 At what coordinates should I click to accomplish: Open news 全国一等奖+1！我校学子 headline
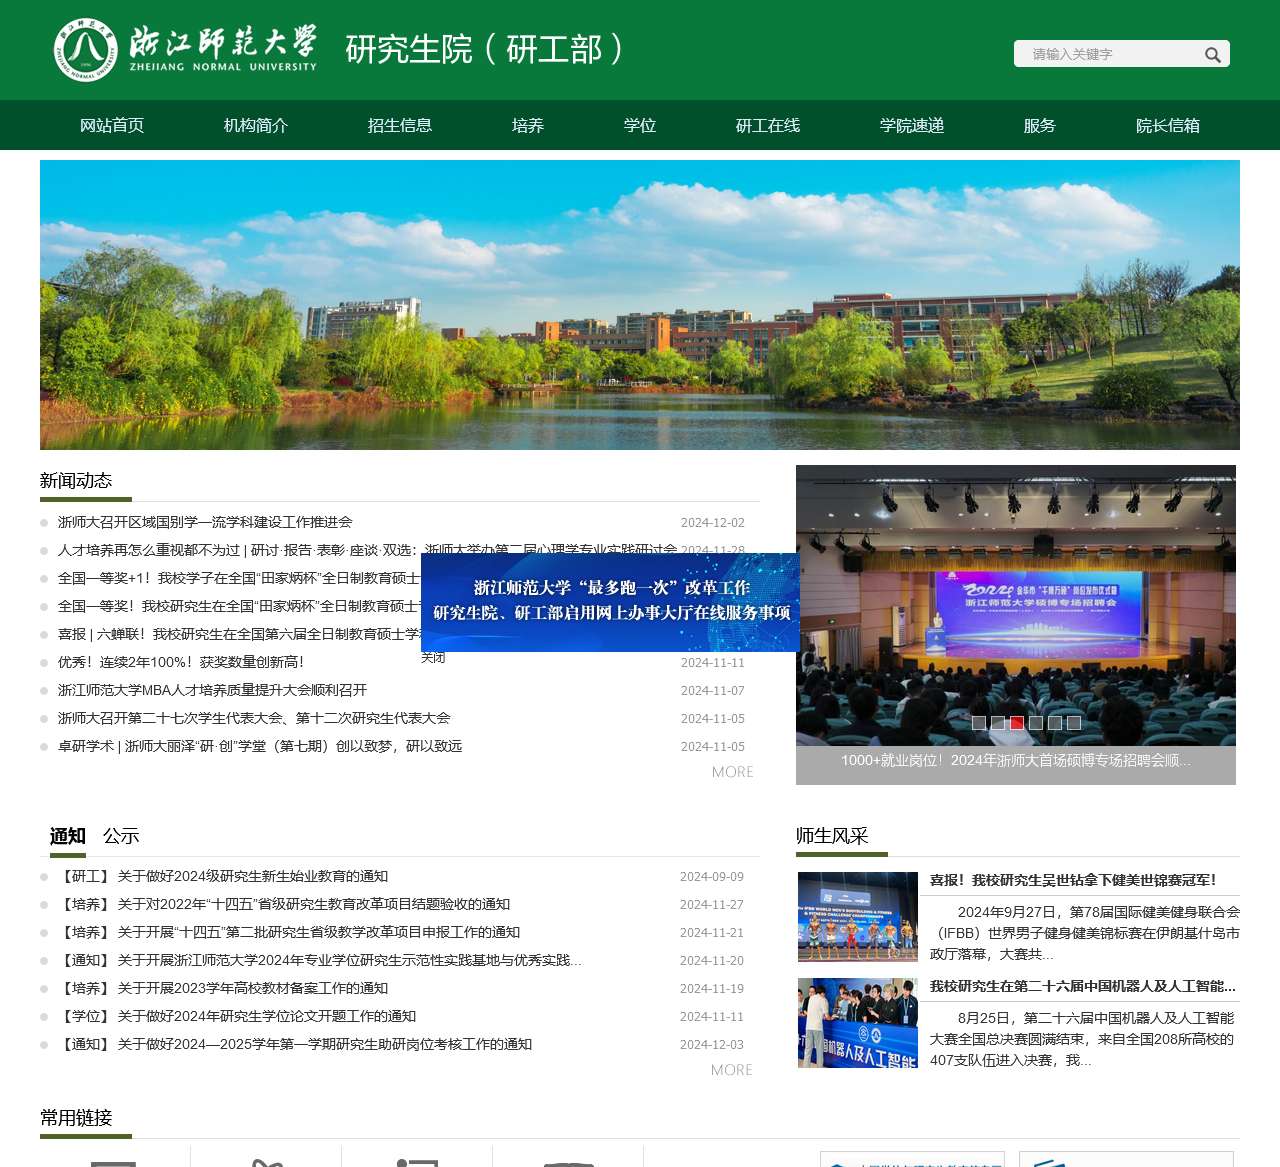click(239, 578)
